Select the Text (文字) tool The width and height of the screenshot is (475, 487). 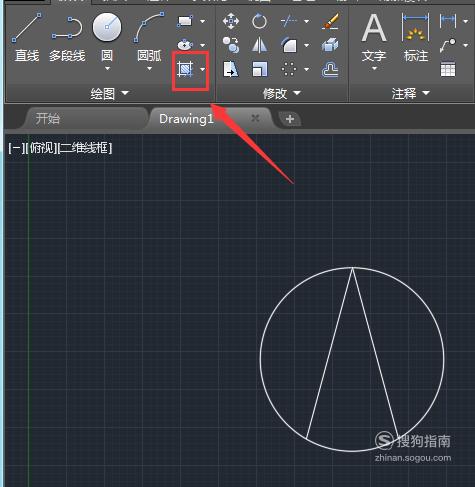click(374, 37)
